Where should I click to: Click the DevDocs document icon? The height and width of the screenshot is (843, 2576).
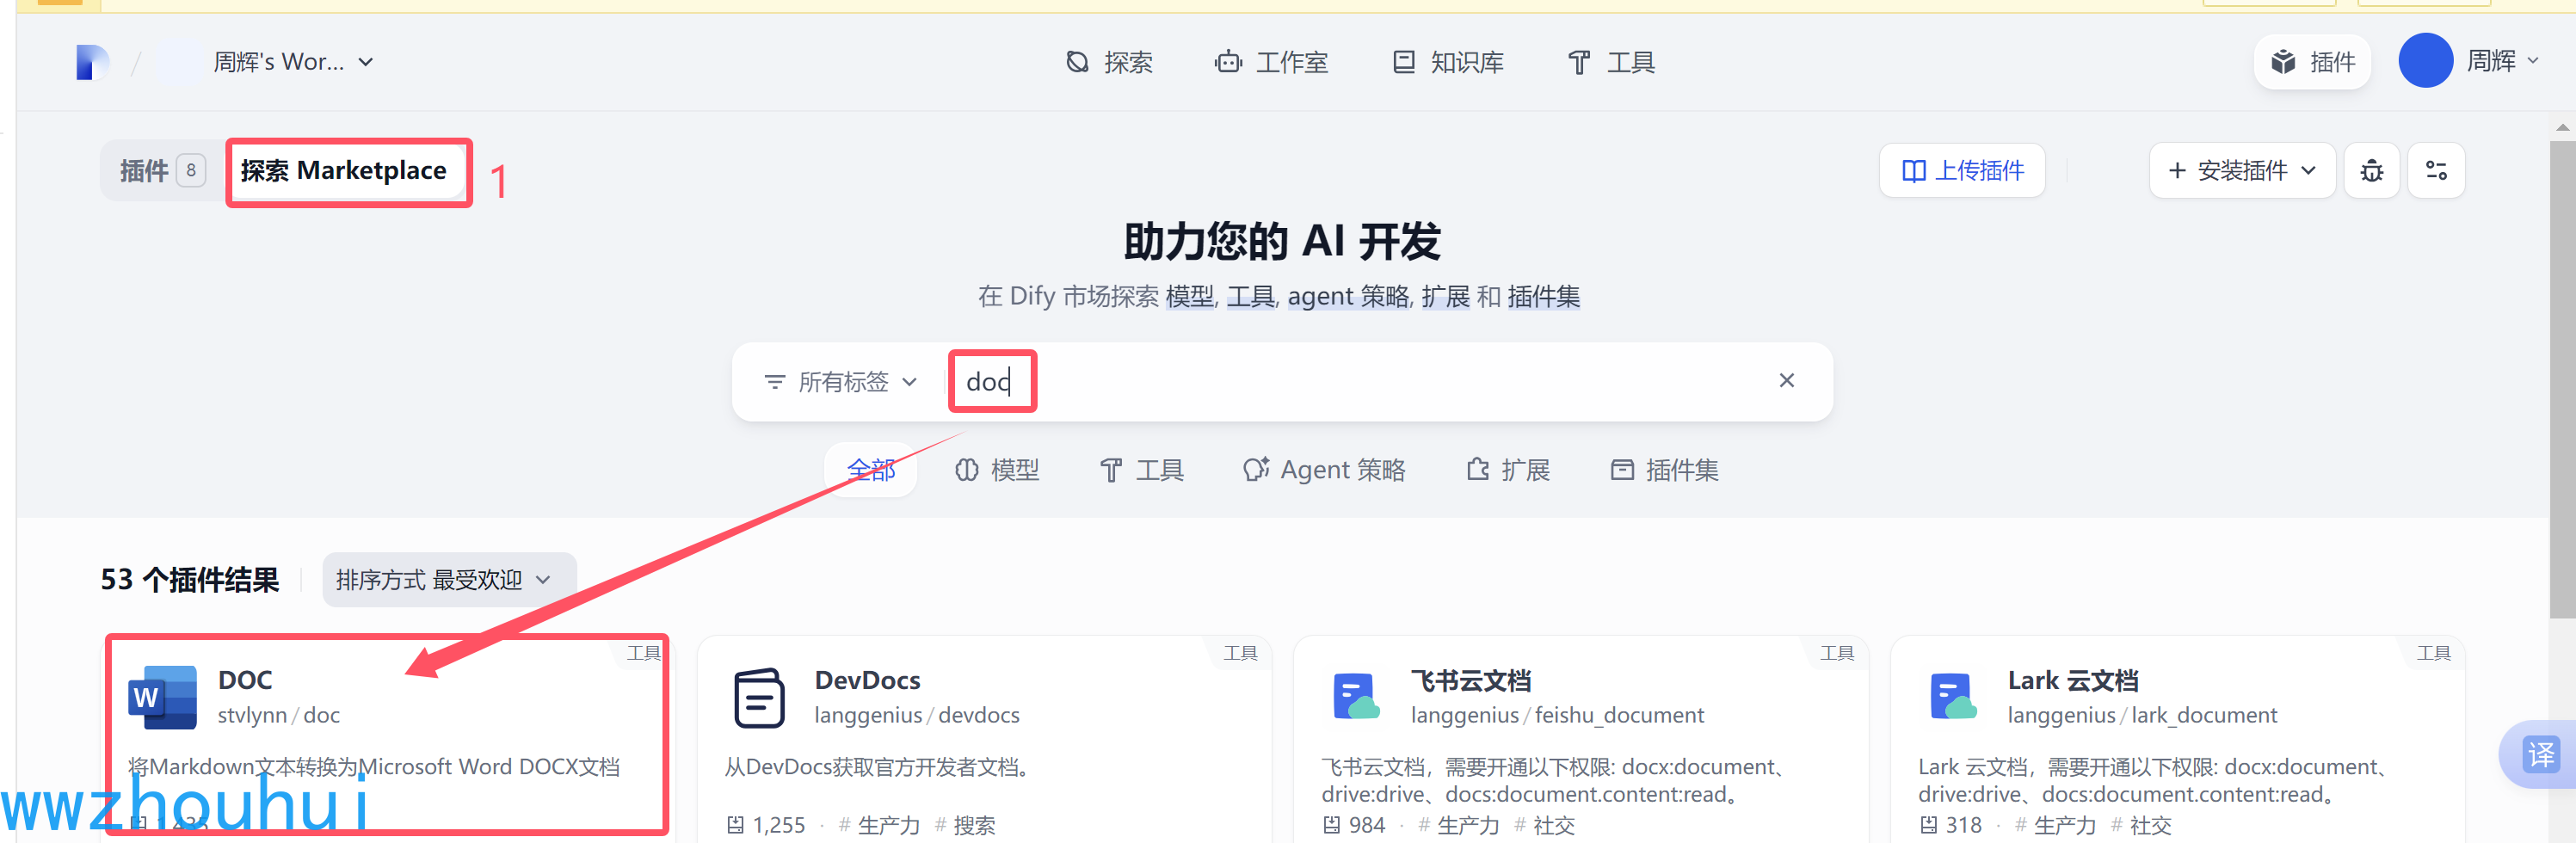tap(759, 698)
